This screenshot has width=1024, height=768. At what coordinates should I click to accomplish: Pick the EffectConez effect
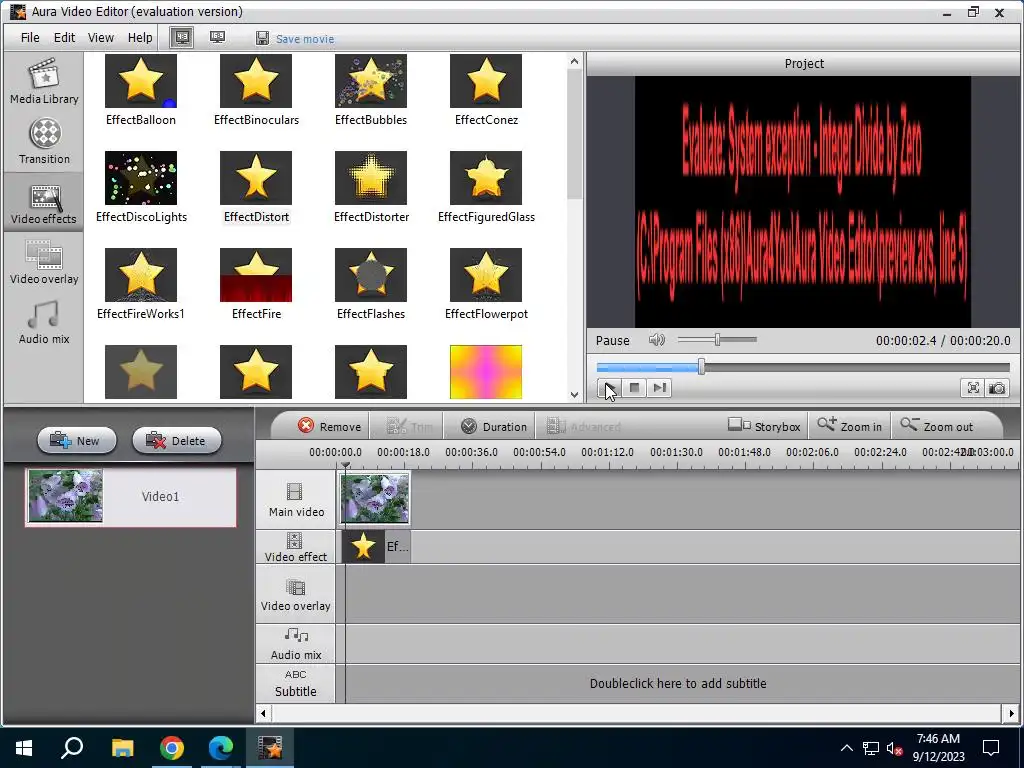tap(486, 90)
